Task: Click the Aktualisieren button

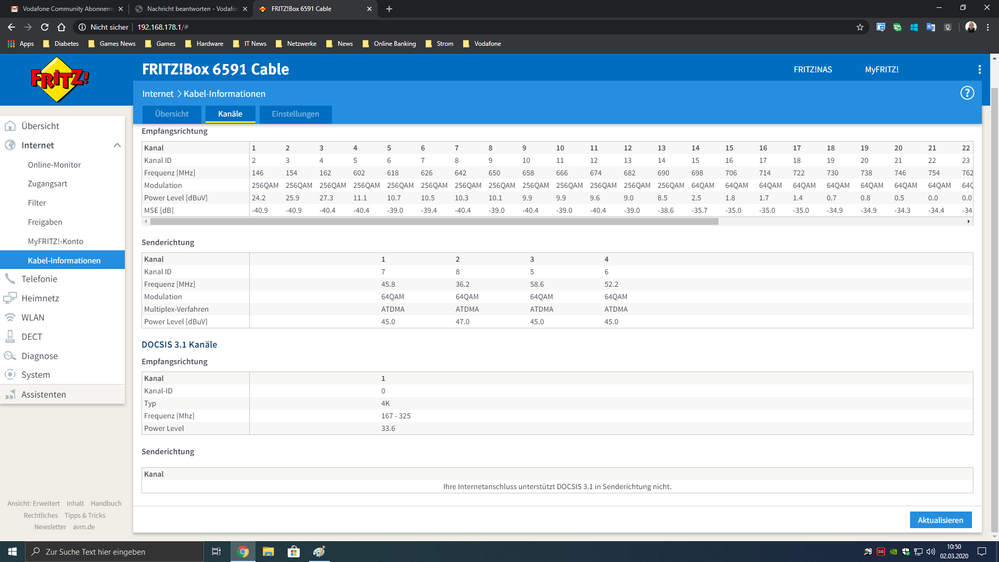Action: tap(940, 520)
